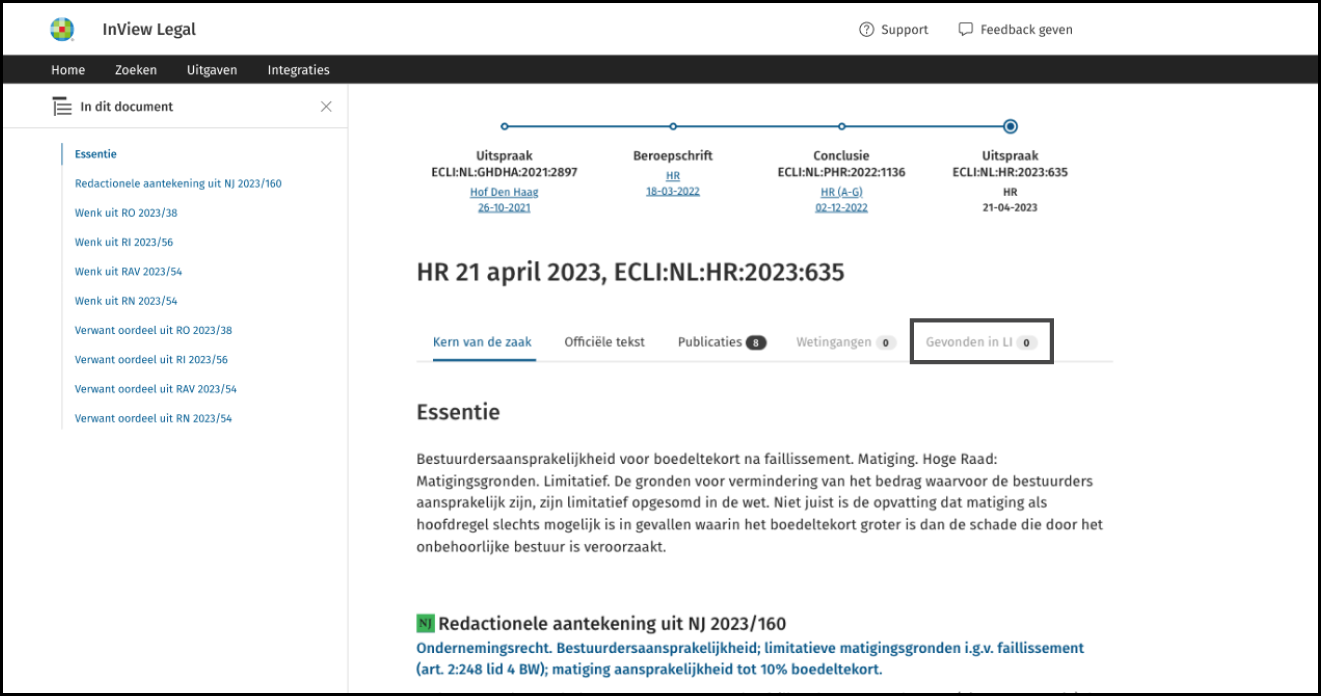Click the first Uitspraak timeline node
The image size is (1321, 696).
tap(504, 127)
